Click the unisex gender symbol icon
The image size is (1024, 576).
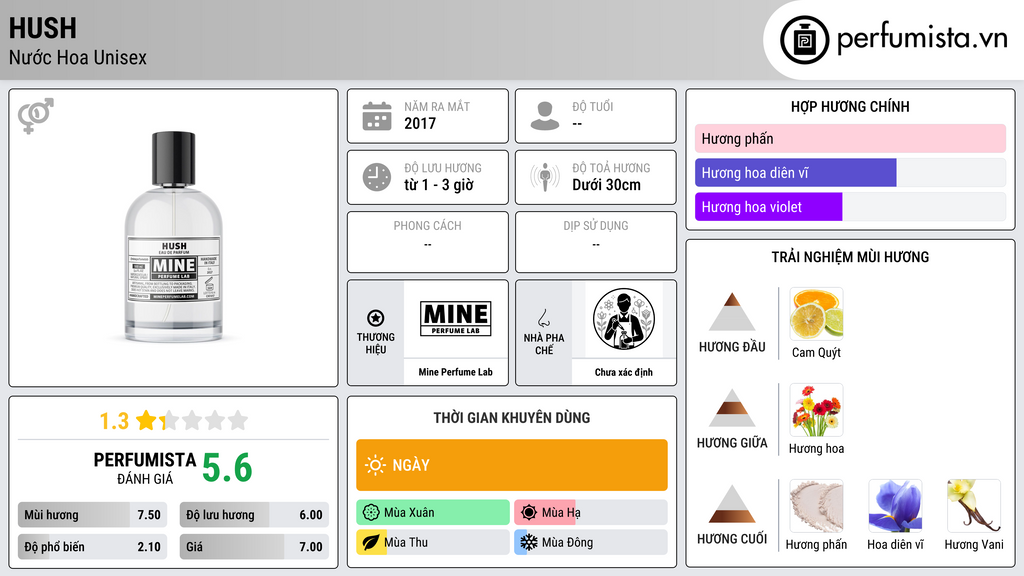pos(36,116)
